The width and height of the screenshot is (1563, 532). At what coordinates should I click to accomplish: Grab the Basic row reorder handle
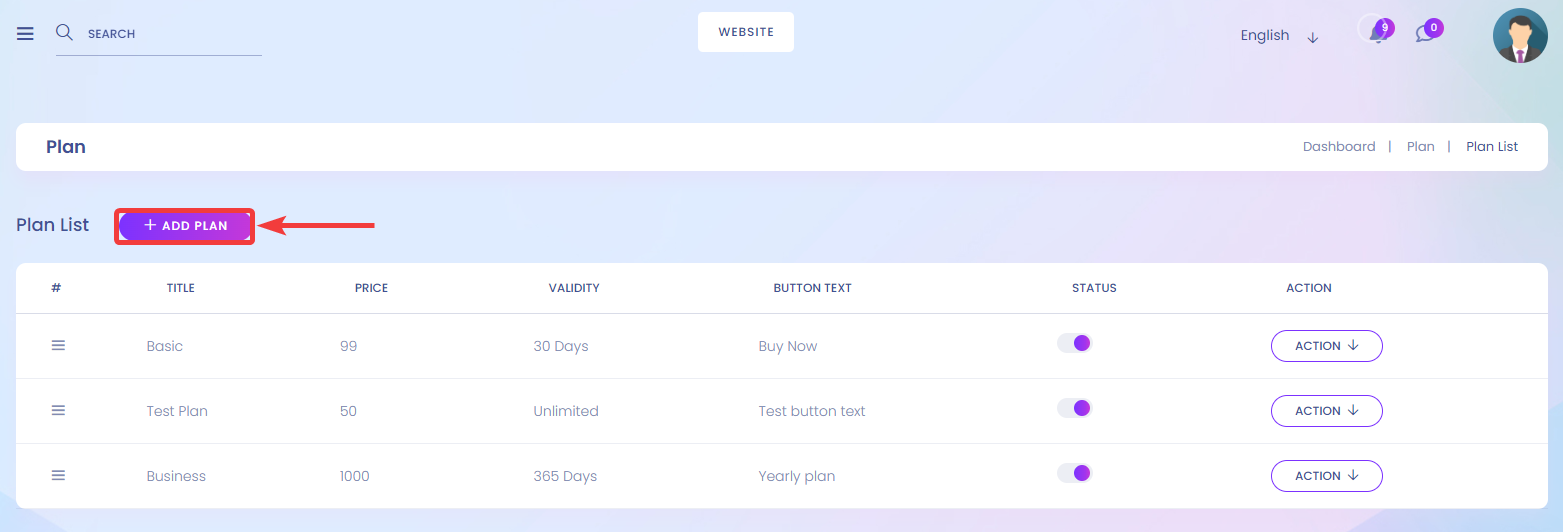pos(58,345)
